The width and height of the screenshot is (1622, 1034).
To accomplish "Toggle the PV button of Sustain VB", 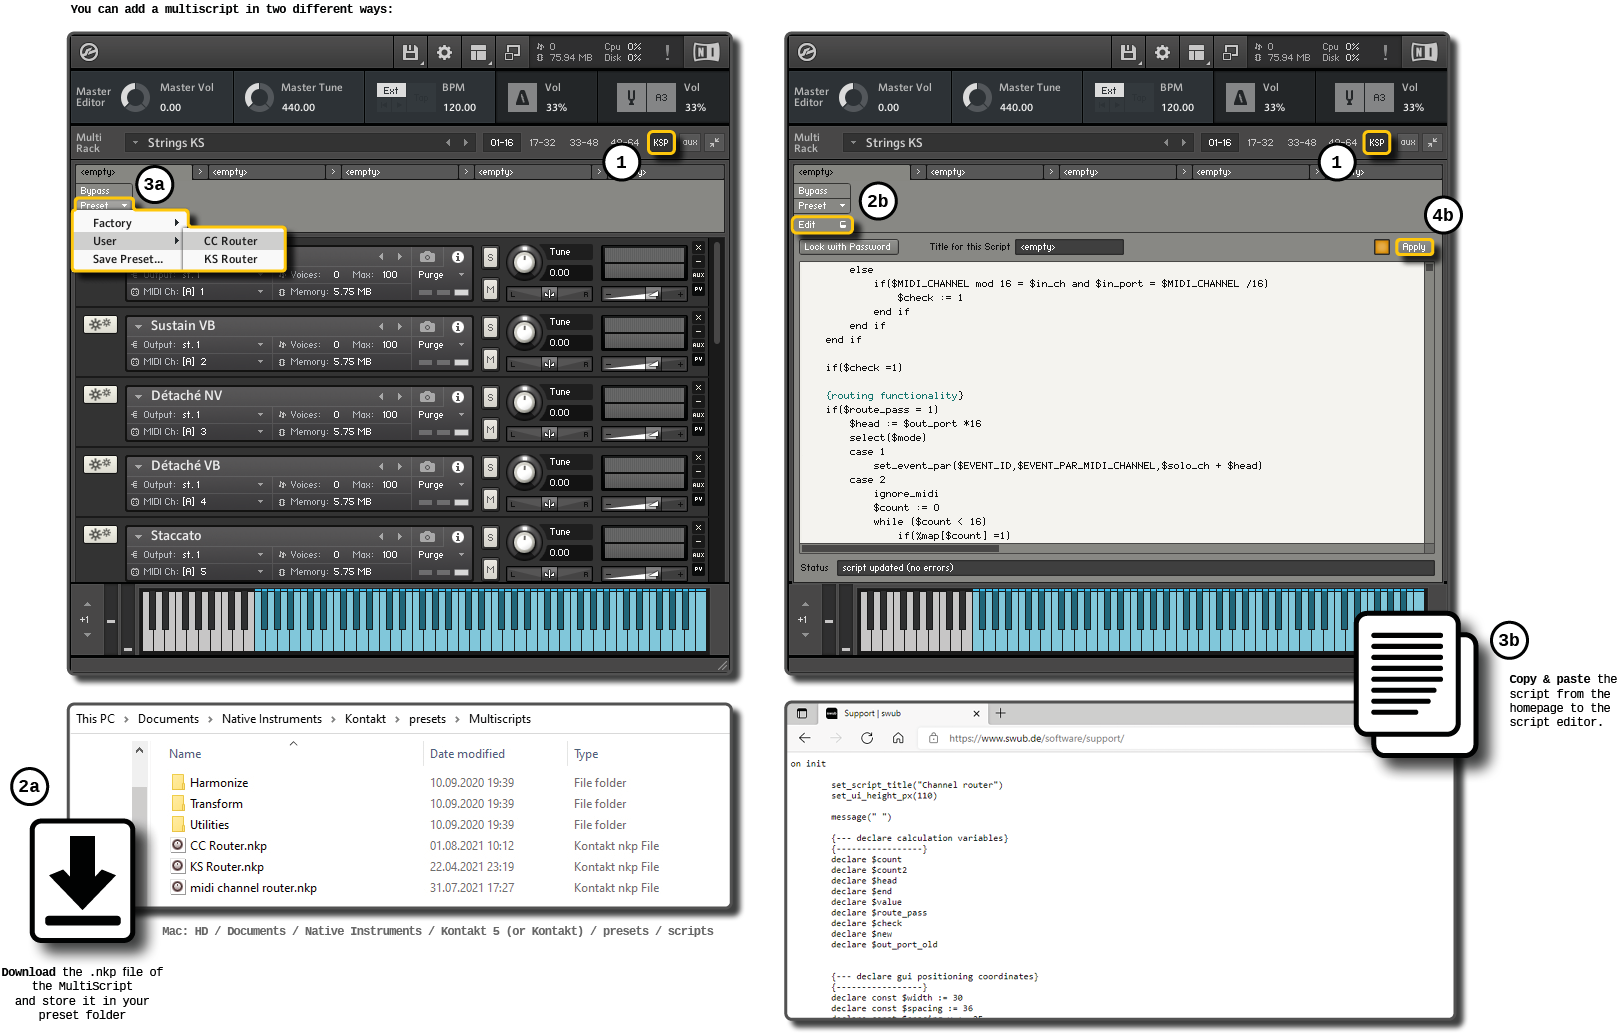I will tap(698, 359).
